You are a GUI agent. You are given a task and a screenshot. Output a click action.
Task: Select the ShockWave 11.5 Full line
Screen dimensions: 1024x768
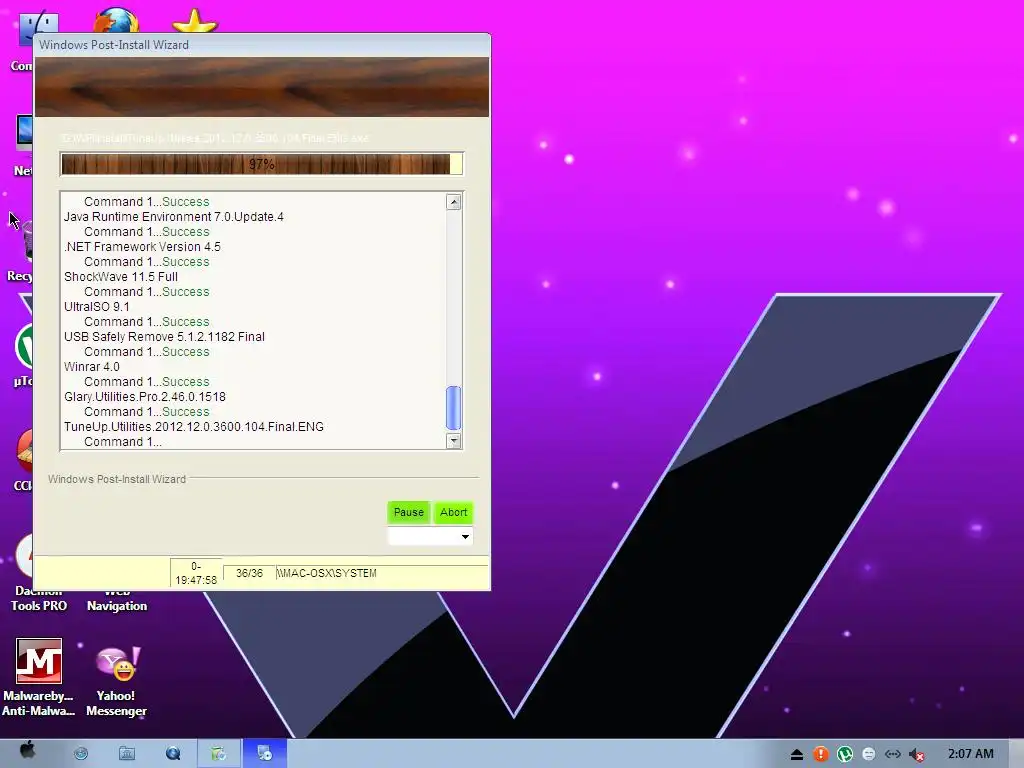[121, 277]
